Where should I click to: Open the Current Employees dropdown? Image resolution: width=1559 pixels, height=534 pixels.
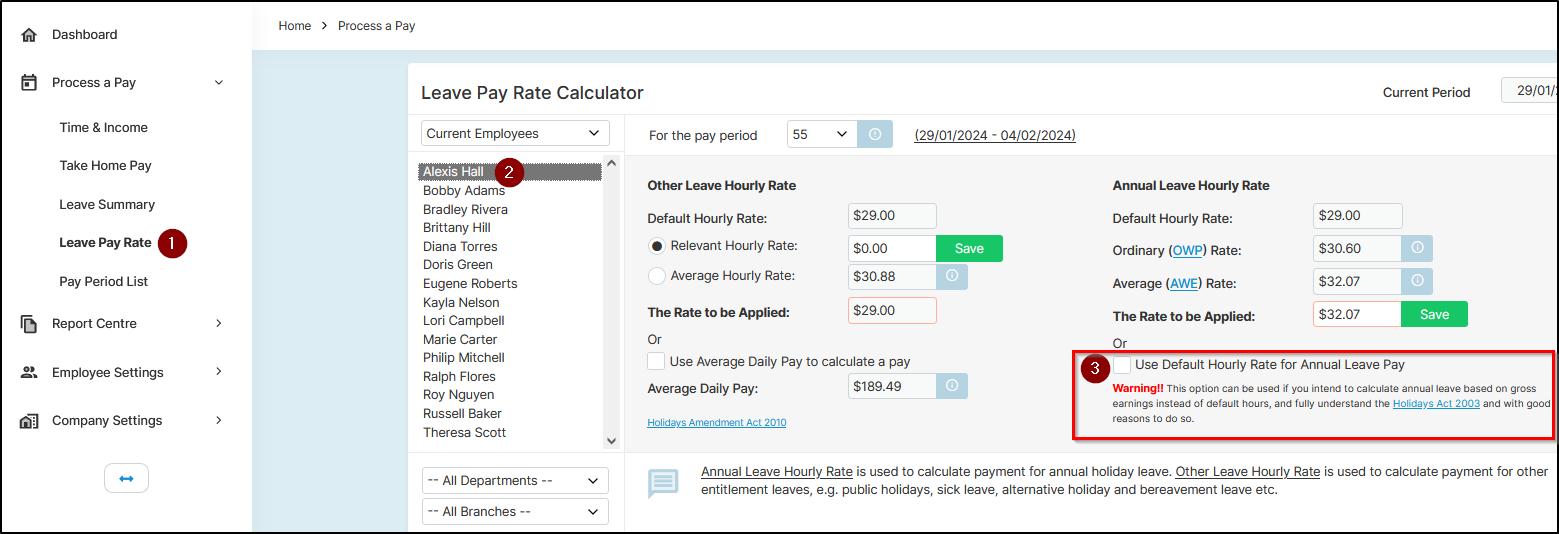(515, 133)
